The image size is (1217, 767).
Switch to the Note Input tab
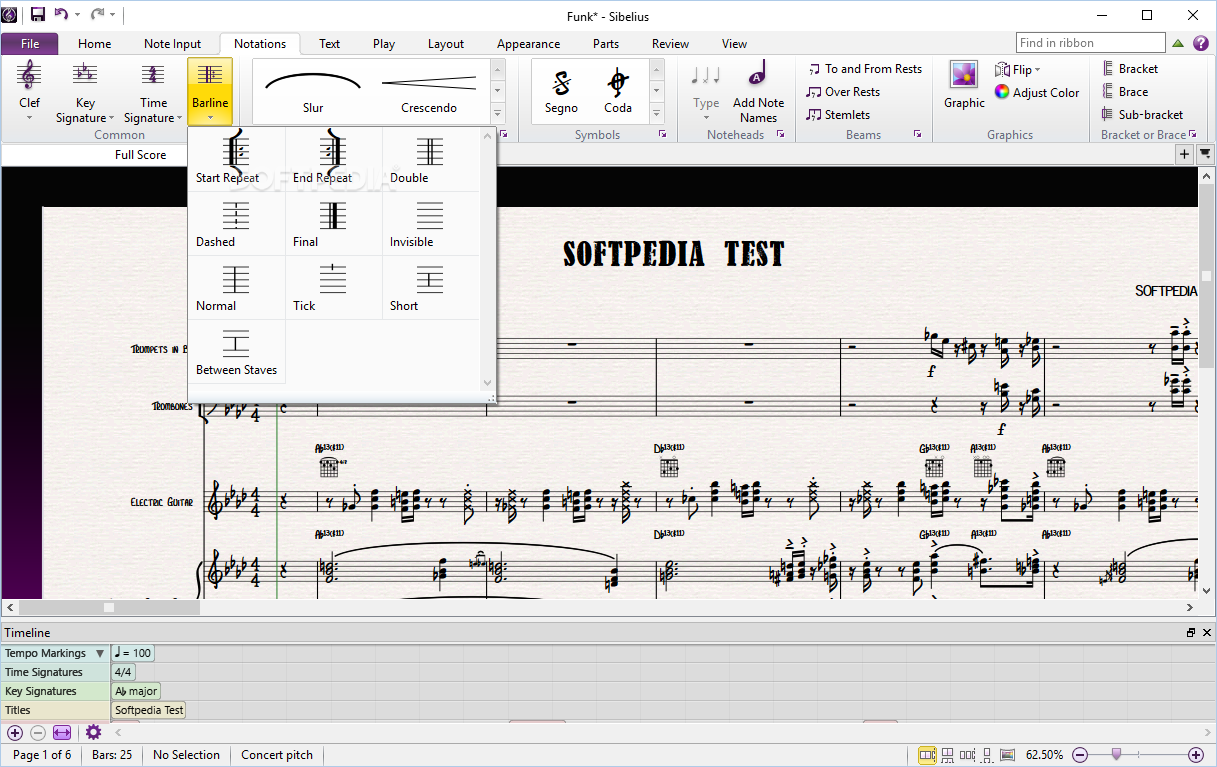pos(172,44)
